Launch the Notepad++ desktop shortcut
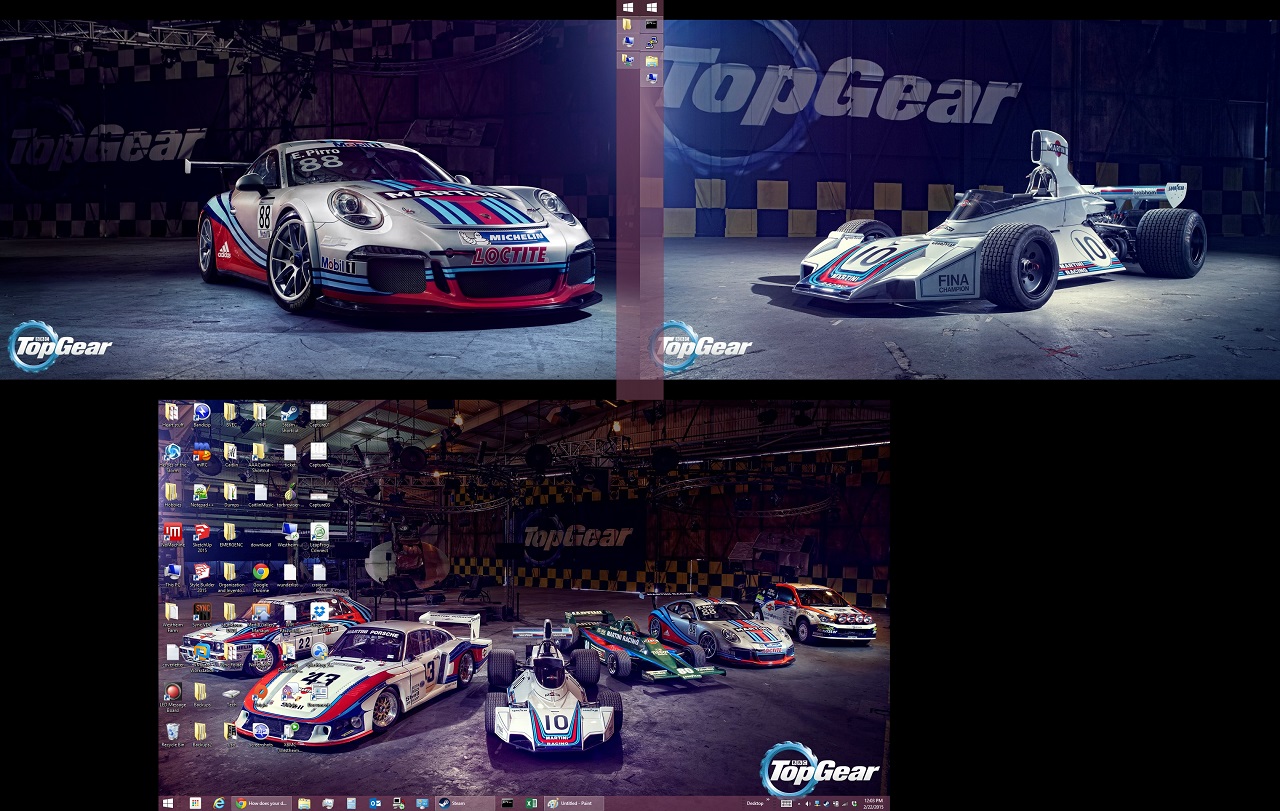Viewport: 1280px width, 811px height. tap(202, 497)
